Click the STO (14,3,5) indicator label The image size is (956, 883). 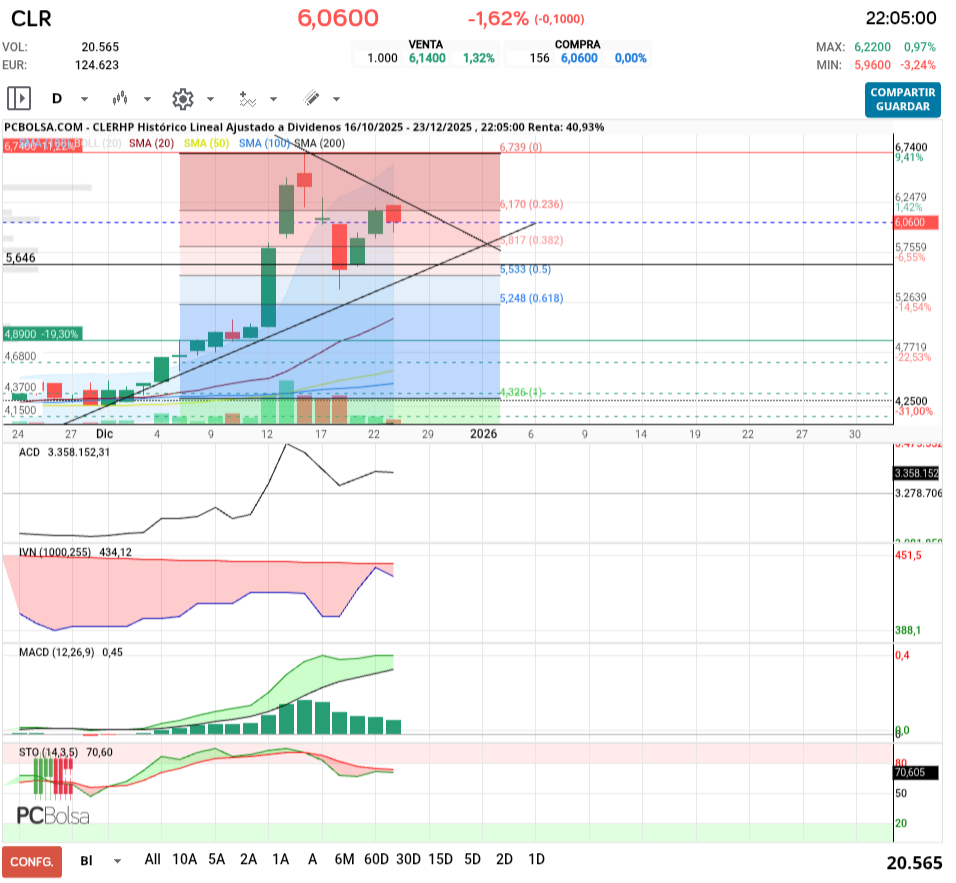(x=48, y=752)
